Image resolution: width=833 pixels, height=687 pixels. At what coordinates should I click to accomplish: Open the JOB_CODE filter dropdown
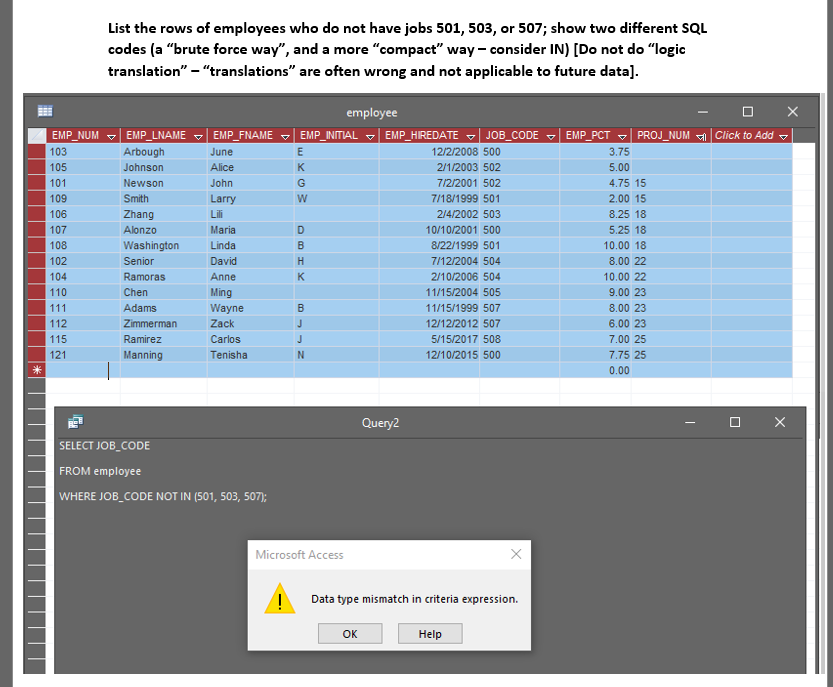tap(549, 135)
